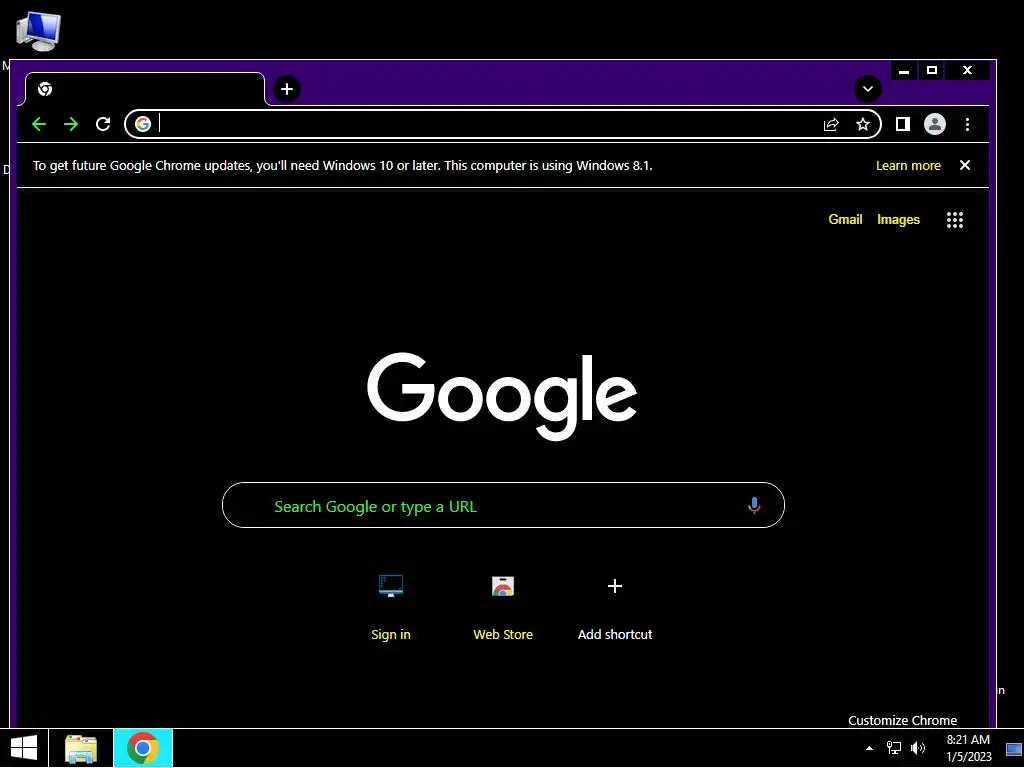Start voice search with microphone icon

click(754, 505)
